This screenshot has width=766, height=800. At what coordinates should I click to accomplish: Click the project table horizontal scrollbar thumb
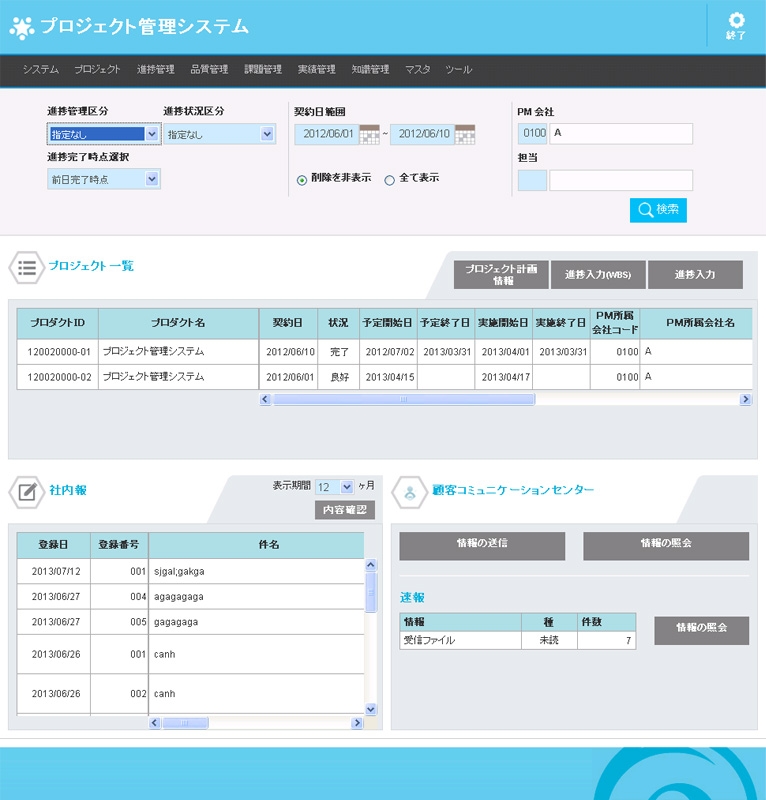tap(404, 399)
